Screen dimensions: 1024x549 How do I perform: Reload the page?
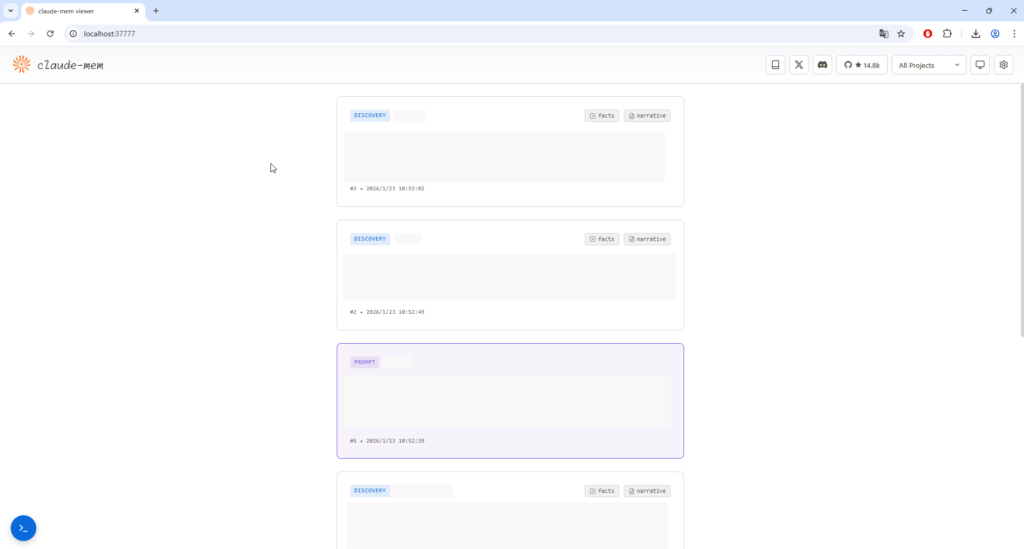click(x=50, y=33)
